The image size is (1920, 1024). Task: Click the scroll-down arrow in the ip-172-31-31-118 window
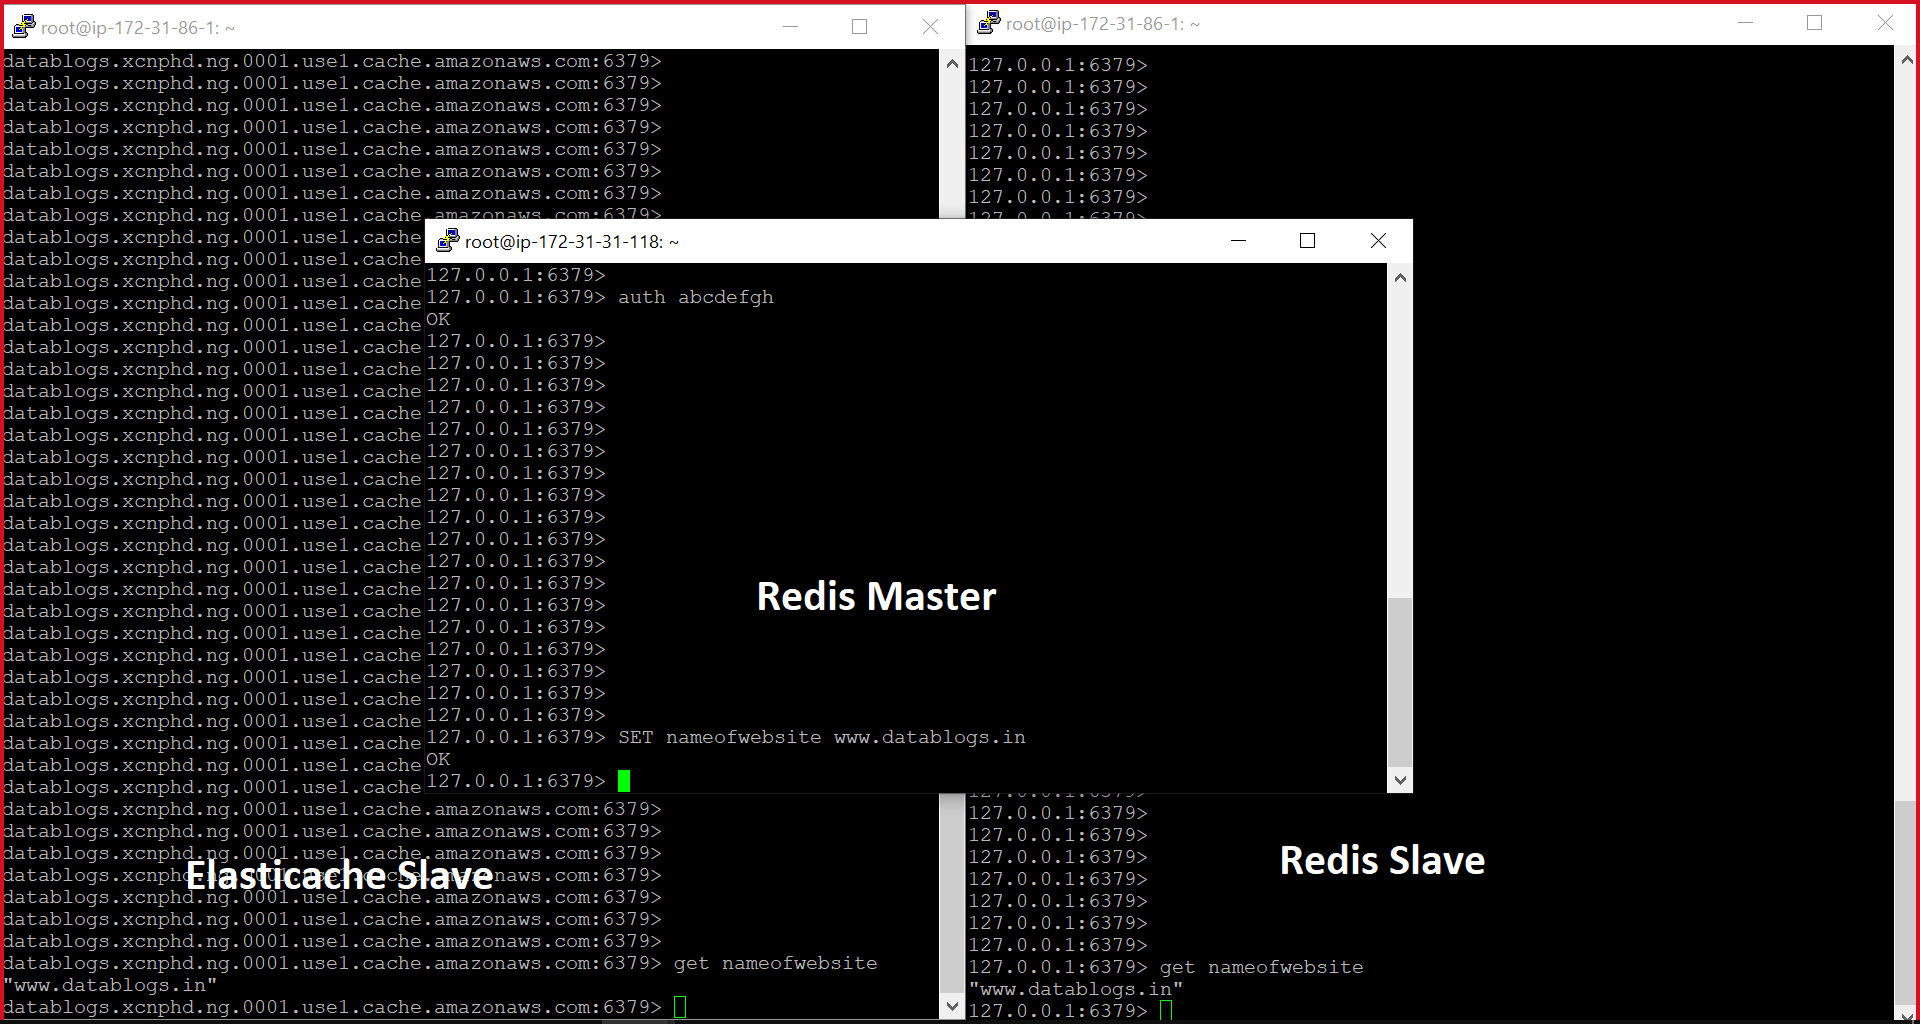pyautogui.click(x=1400, y=780)
